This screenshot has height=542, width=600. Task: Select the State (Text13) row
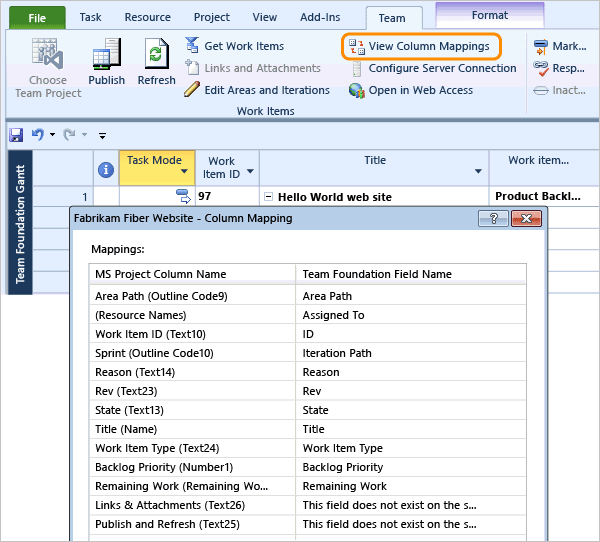(308, 410)
